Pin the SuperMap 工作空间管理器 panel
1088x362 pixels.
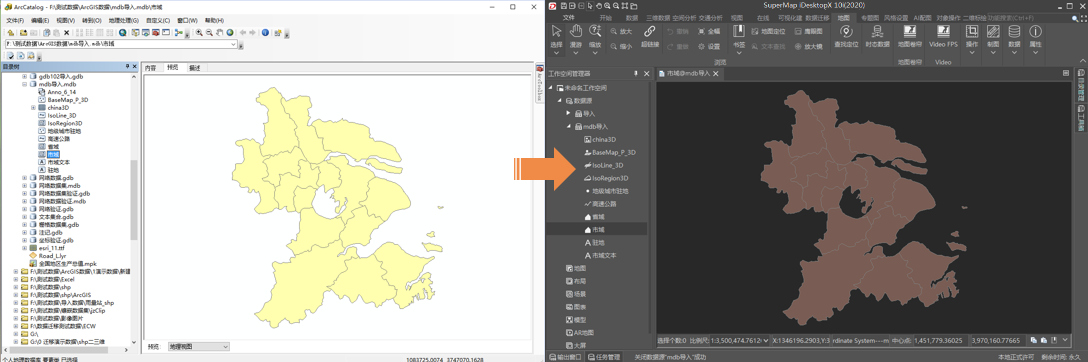(x=636, y=74)
